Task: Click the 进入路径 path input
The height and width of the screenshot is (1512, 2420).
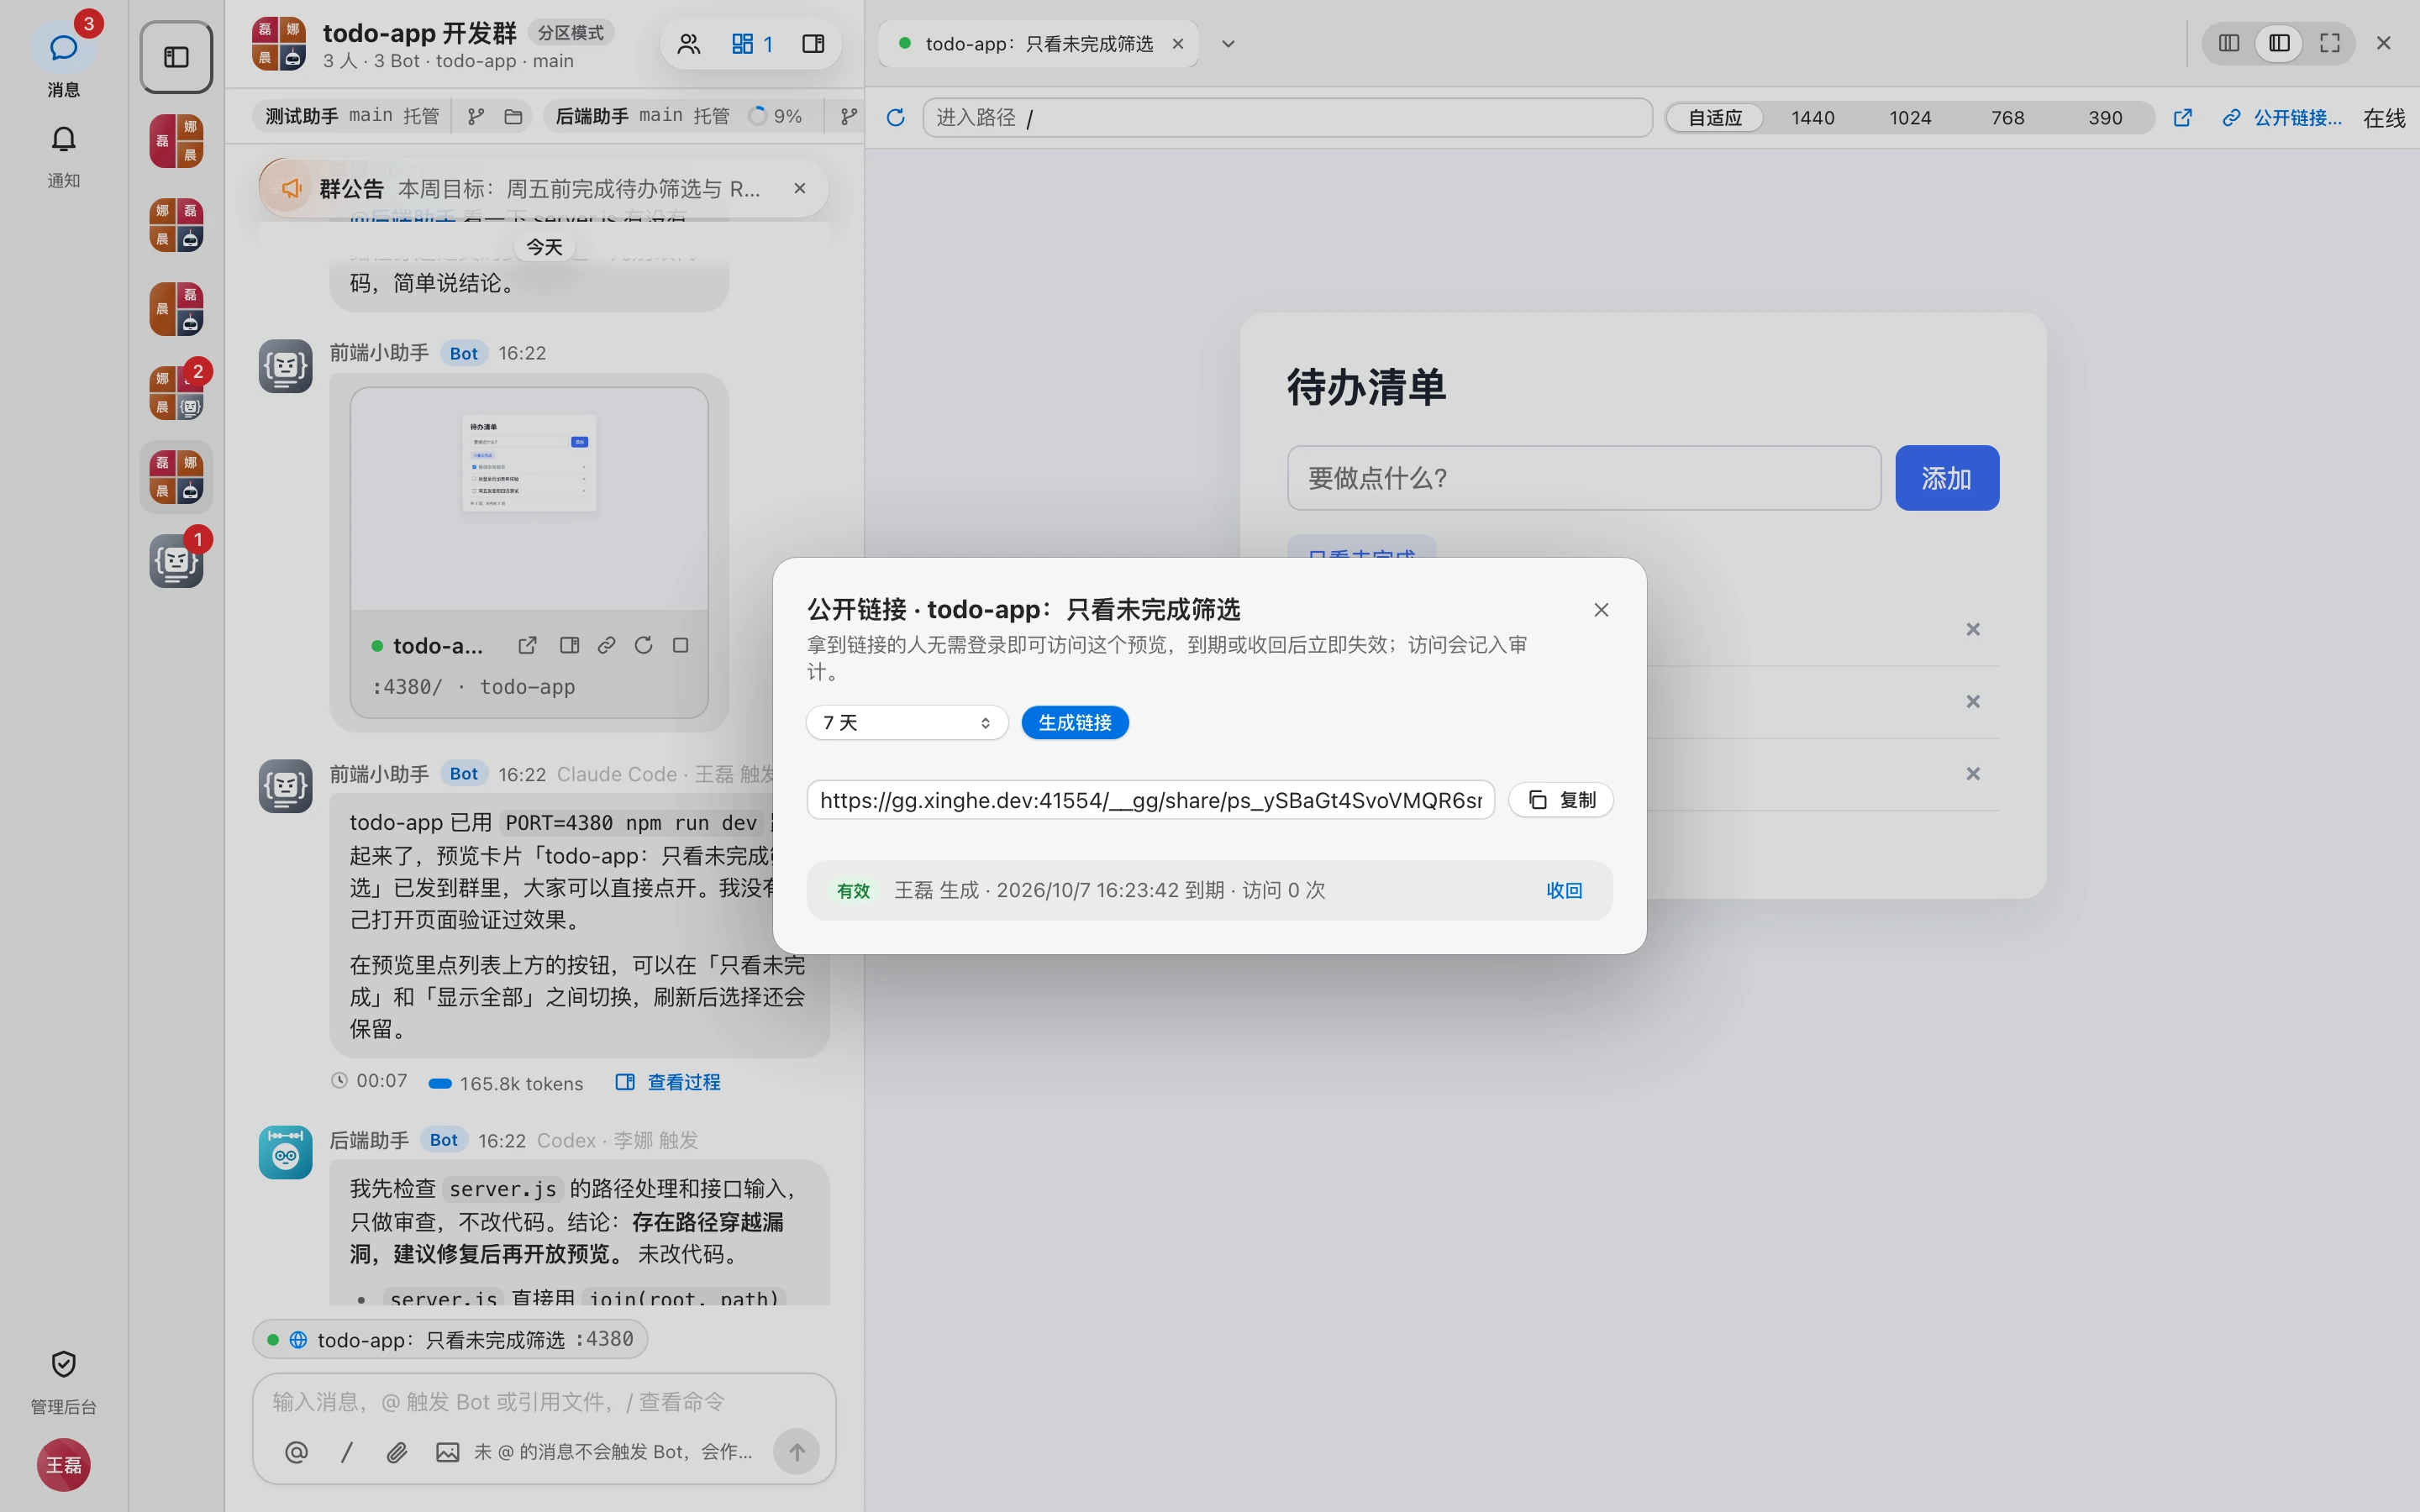Action: 1287,118
